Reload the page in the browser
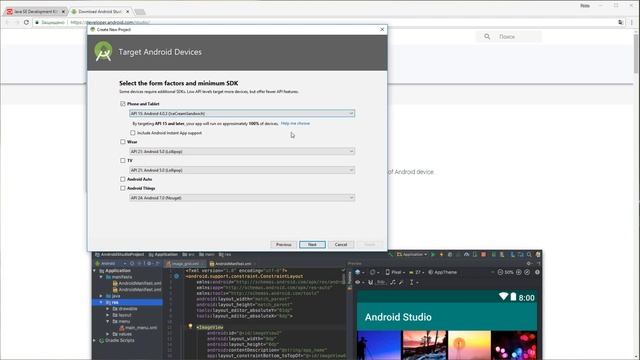Image resolution: width=640 pixels, height=360 pixels. 26,22
